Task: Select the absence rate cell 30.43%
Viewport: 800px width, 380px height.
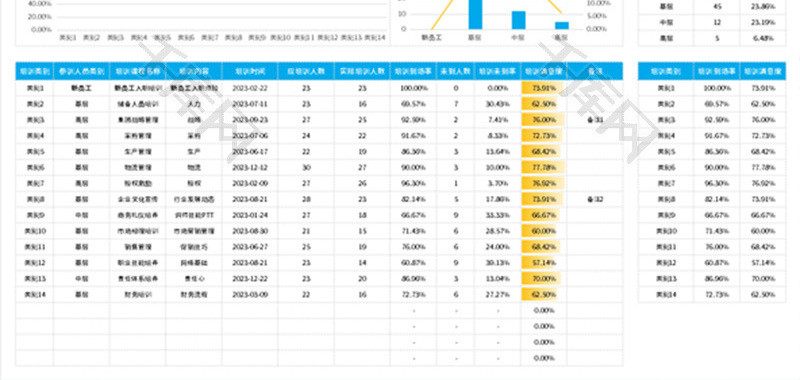Action: click(497, 104)
